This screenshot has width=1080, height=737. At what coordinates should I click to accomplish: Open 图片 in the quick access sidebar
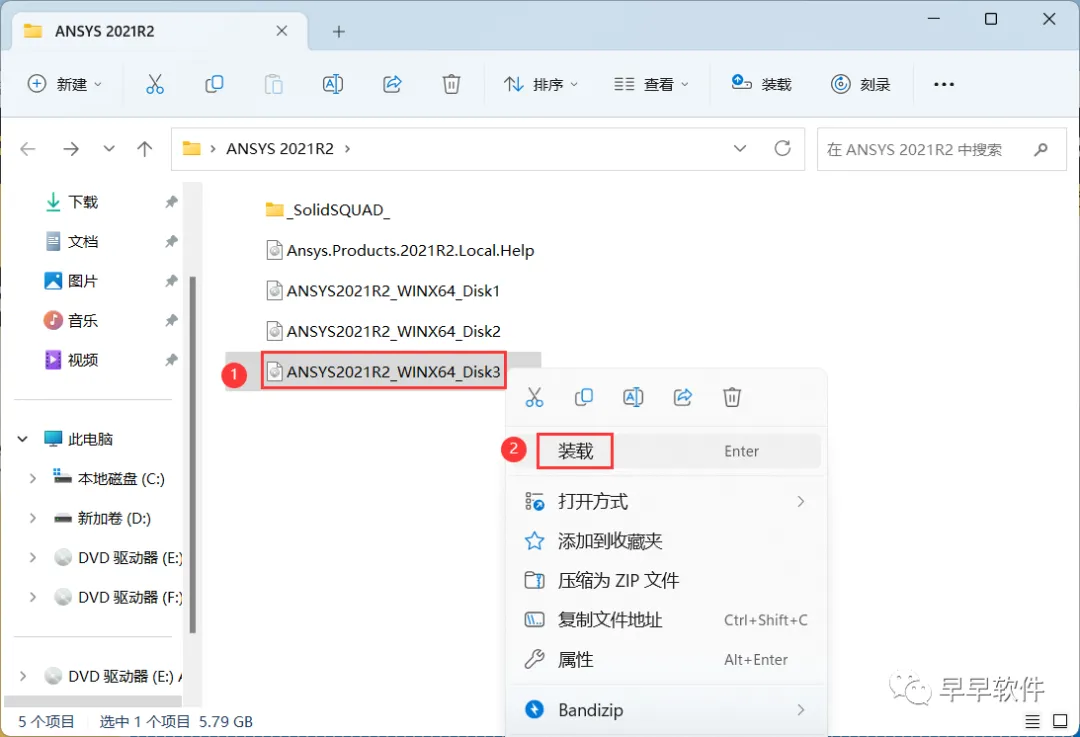point(83,281)
